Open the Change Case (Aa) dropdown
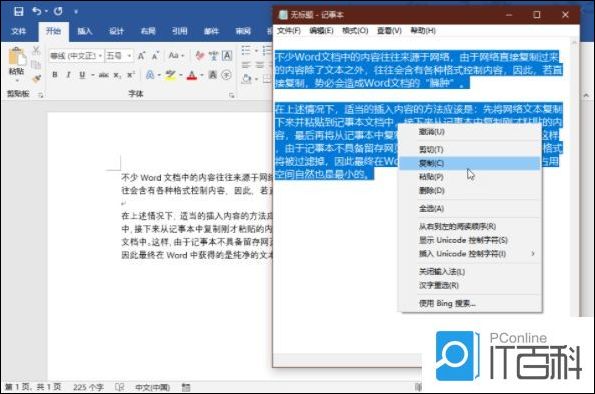The image size is (595, 394). tap(176, 56)
